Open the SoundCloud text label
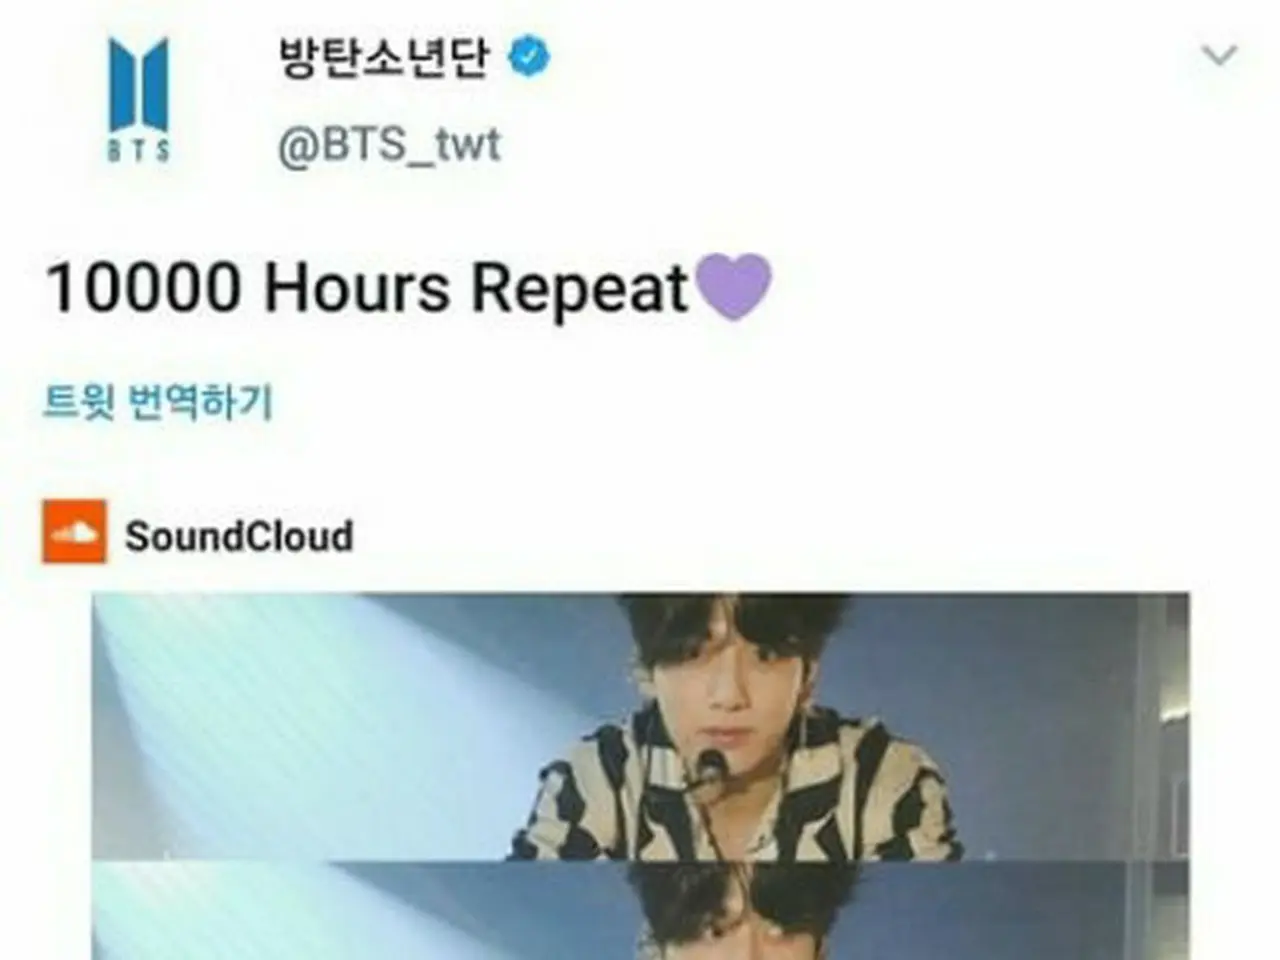This screenshot has width=1280, height=960. pos(239,536)
